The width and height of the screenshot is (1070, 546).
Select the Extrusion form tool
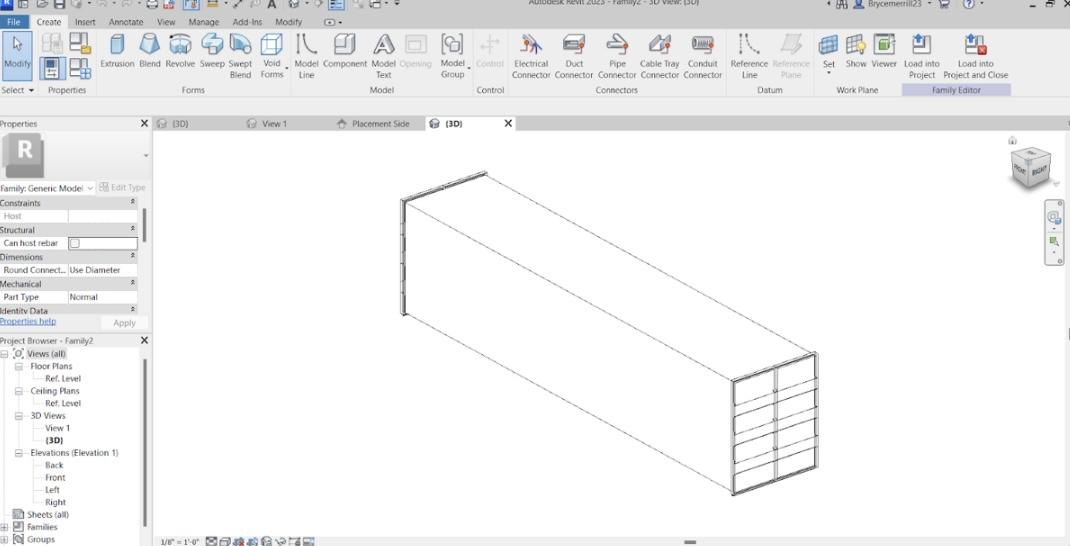click(x=117, y=52)
